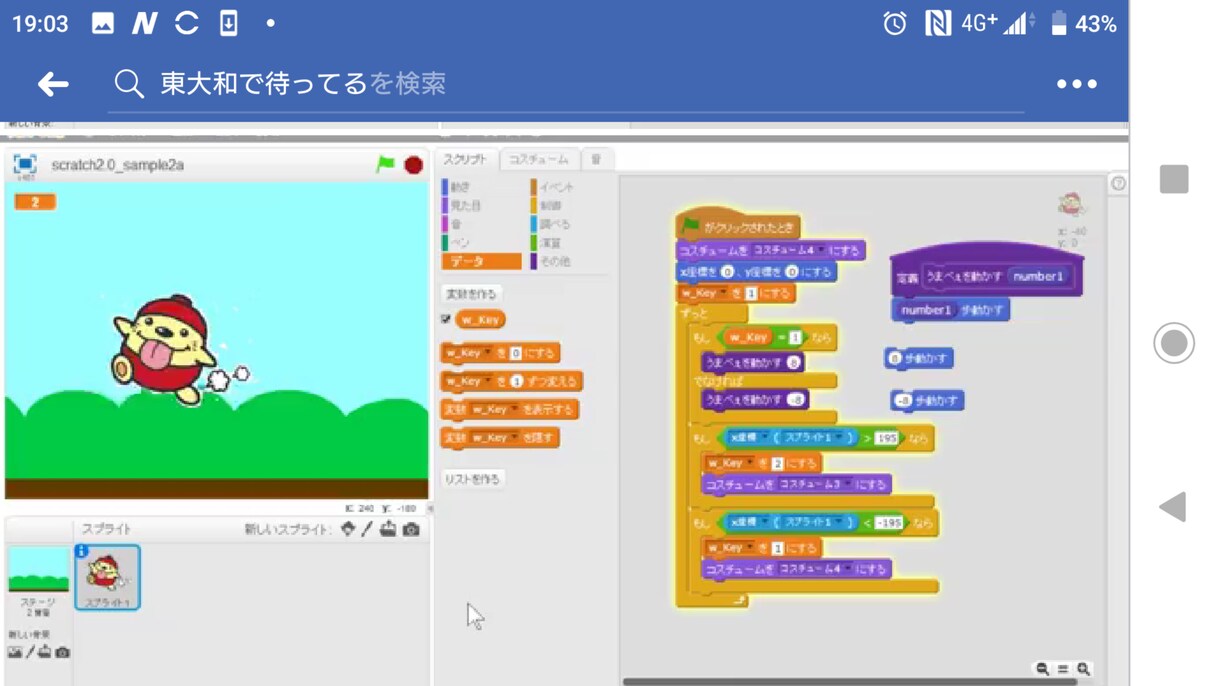Zoom out the scripts area
Viewport: 1220px width, 686px height.
coord(1042,669)
